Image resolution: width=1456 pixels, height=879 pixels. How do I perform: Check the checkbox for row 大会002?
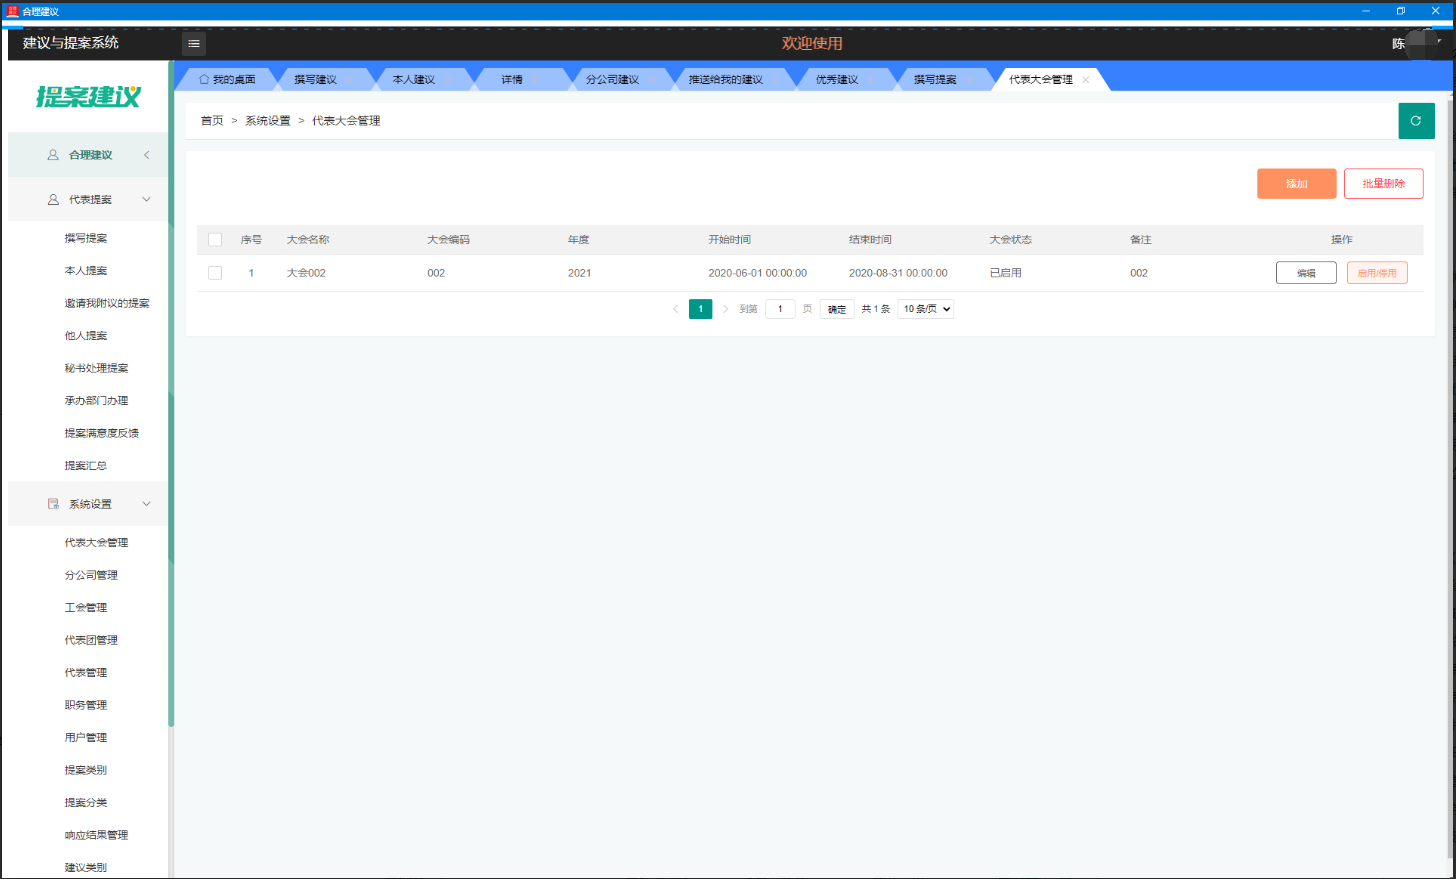coord(215,273)
